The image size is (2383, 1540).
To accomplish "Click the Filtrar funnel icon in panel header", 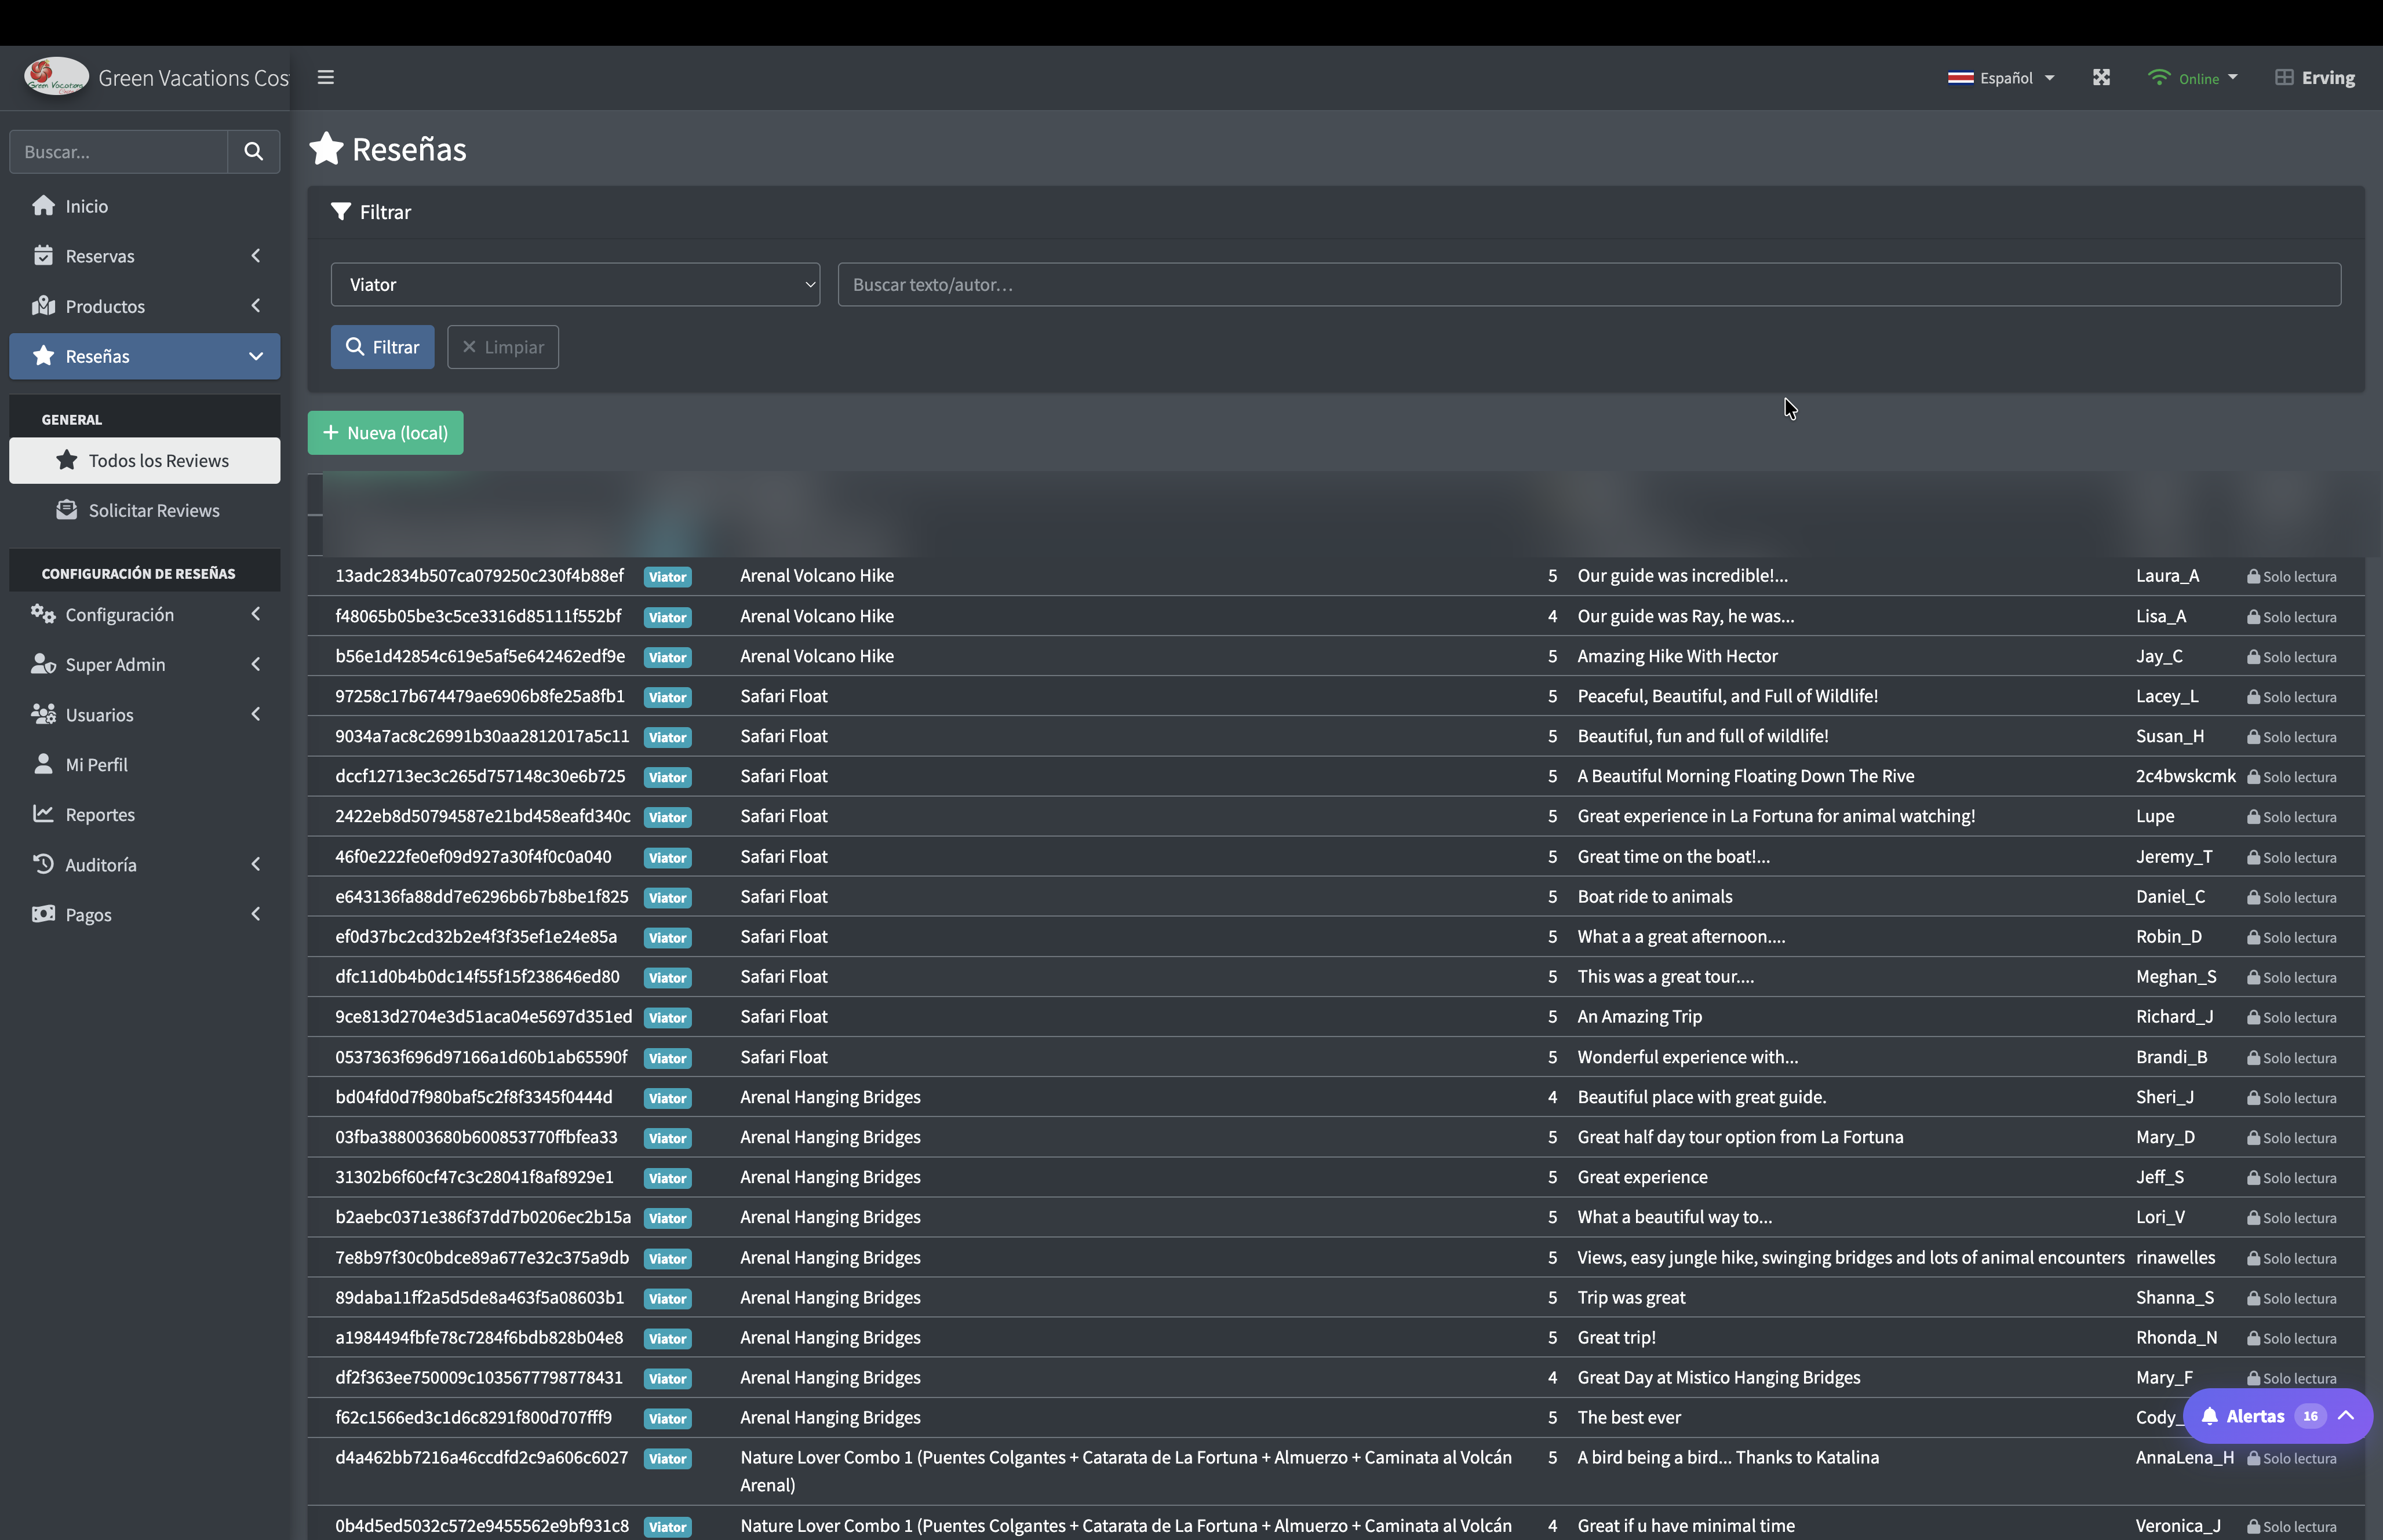I will 341,211.
